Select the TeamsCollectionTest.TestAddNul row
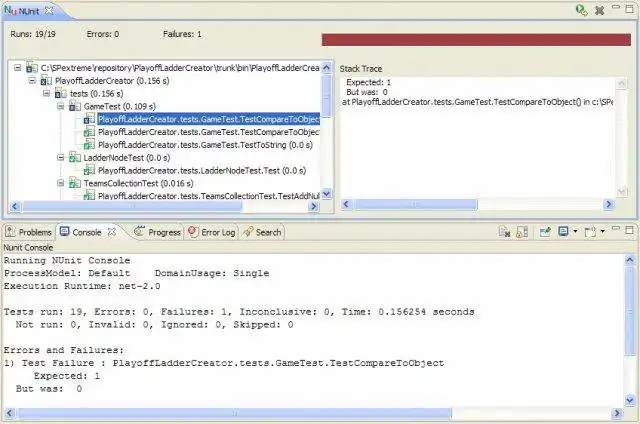 (x=209, y=196)
